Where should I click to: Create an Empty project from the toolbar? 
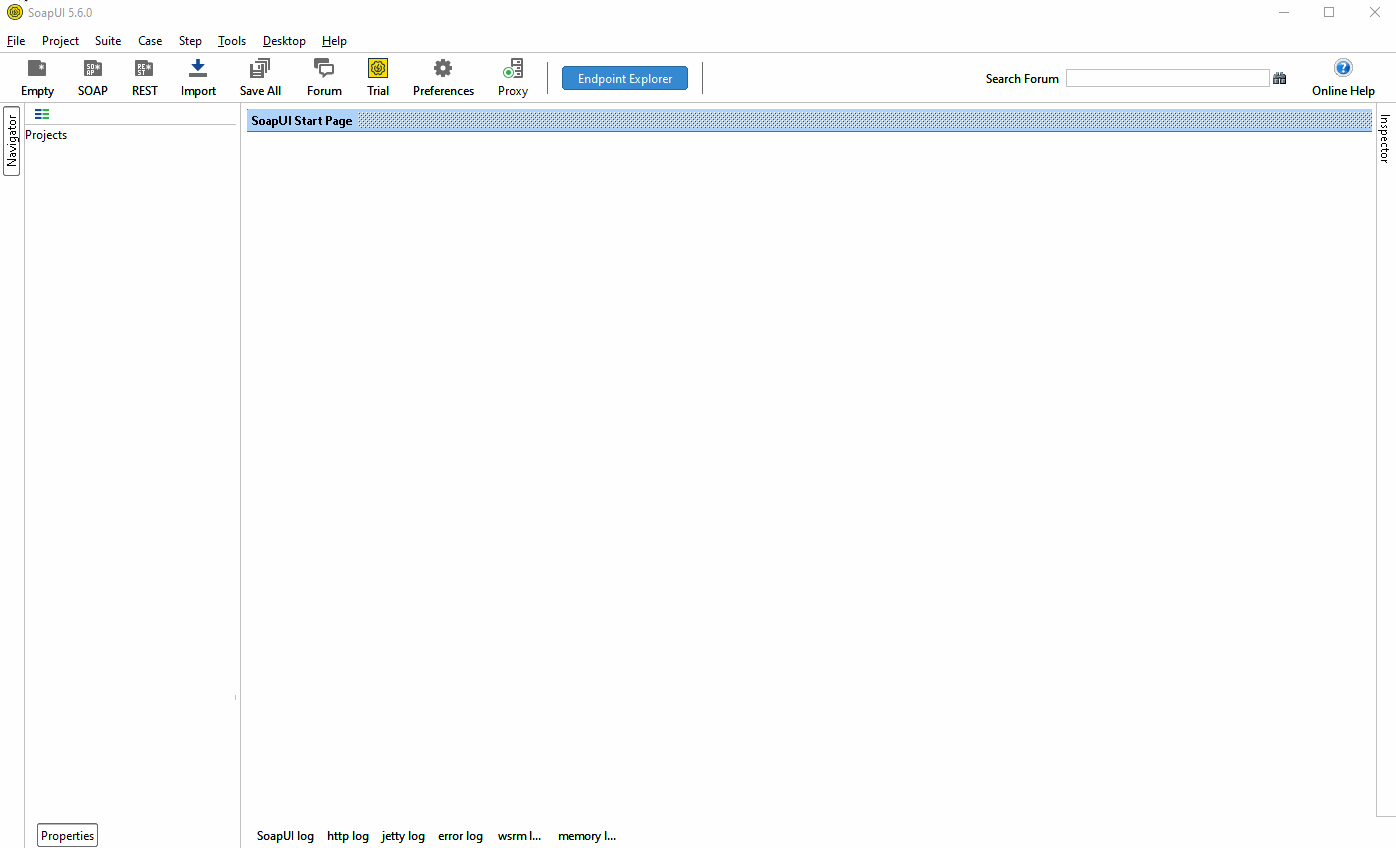pyautogui.click(x=37, y=78)
